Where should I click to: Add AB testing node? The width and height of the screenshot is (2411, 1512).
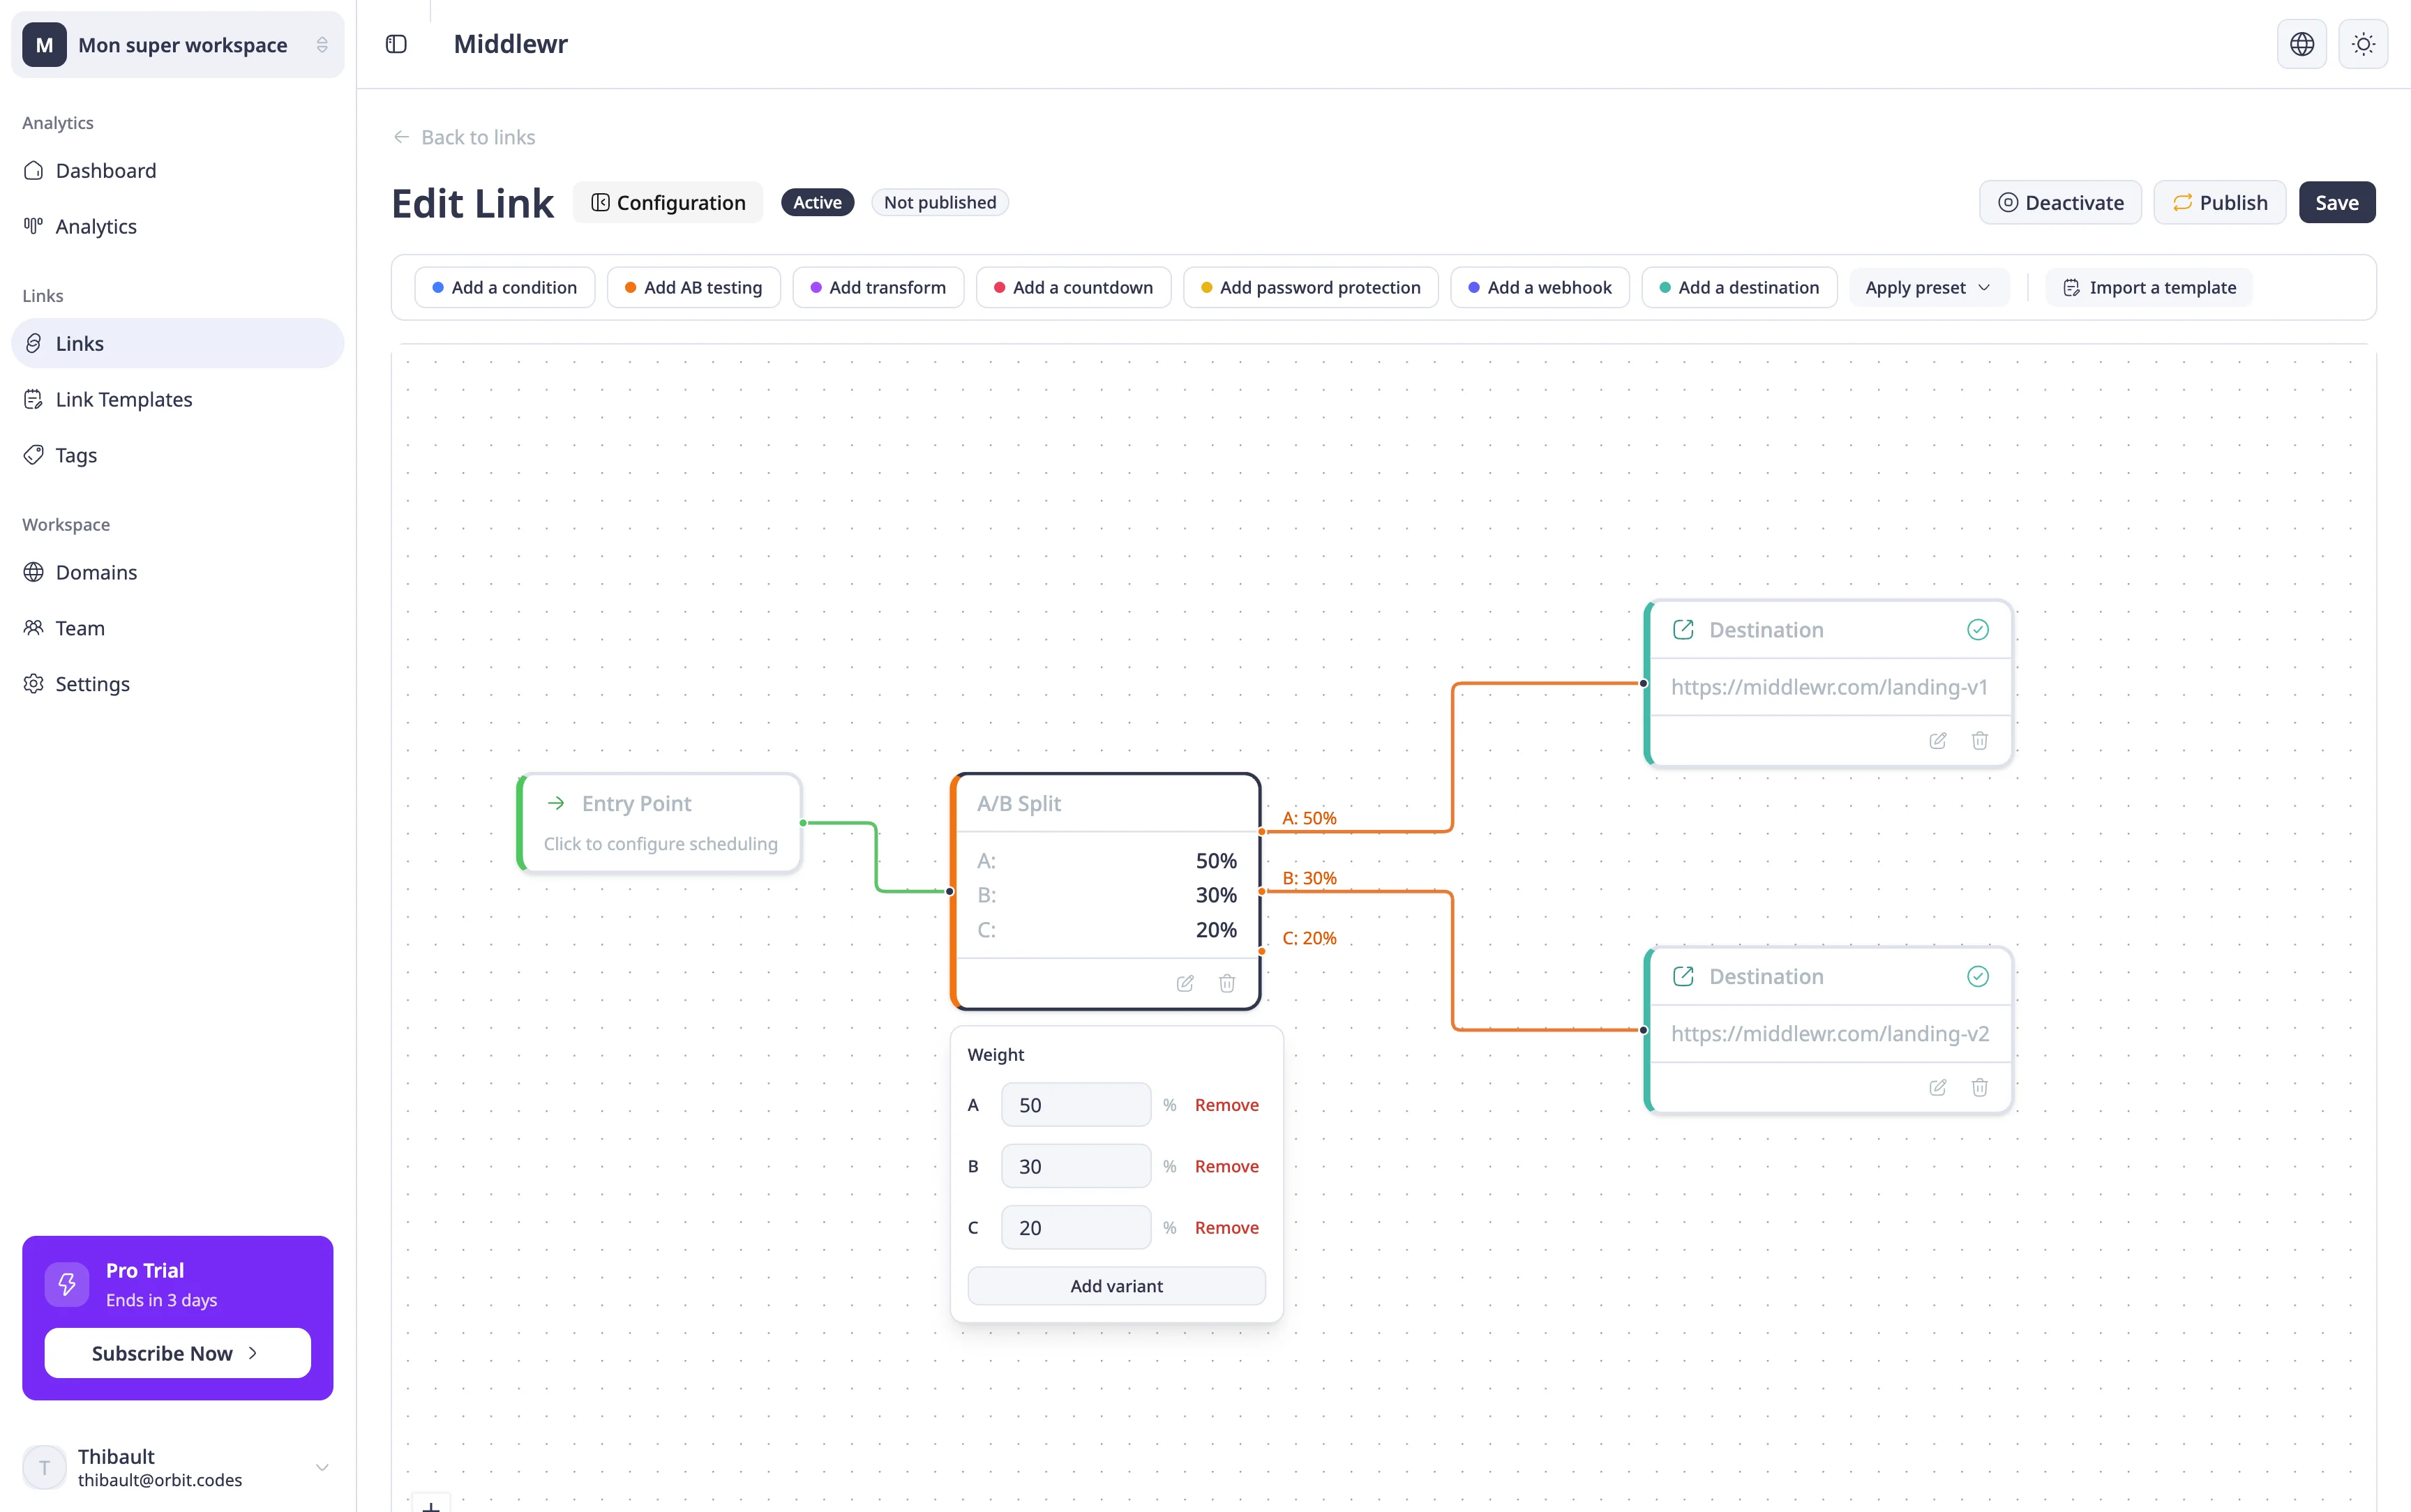pos(694,288)
